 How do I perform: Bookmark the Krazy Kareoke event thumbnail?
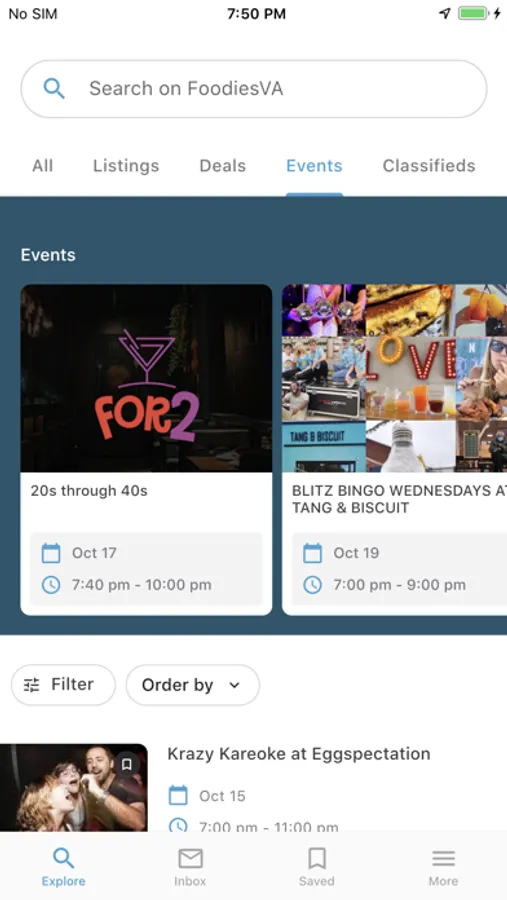(127, 765)
